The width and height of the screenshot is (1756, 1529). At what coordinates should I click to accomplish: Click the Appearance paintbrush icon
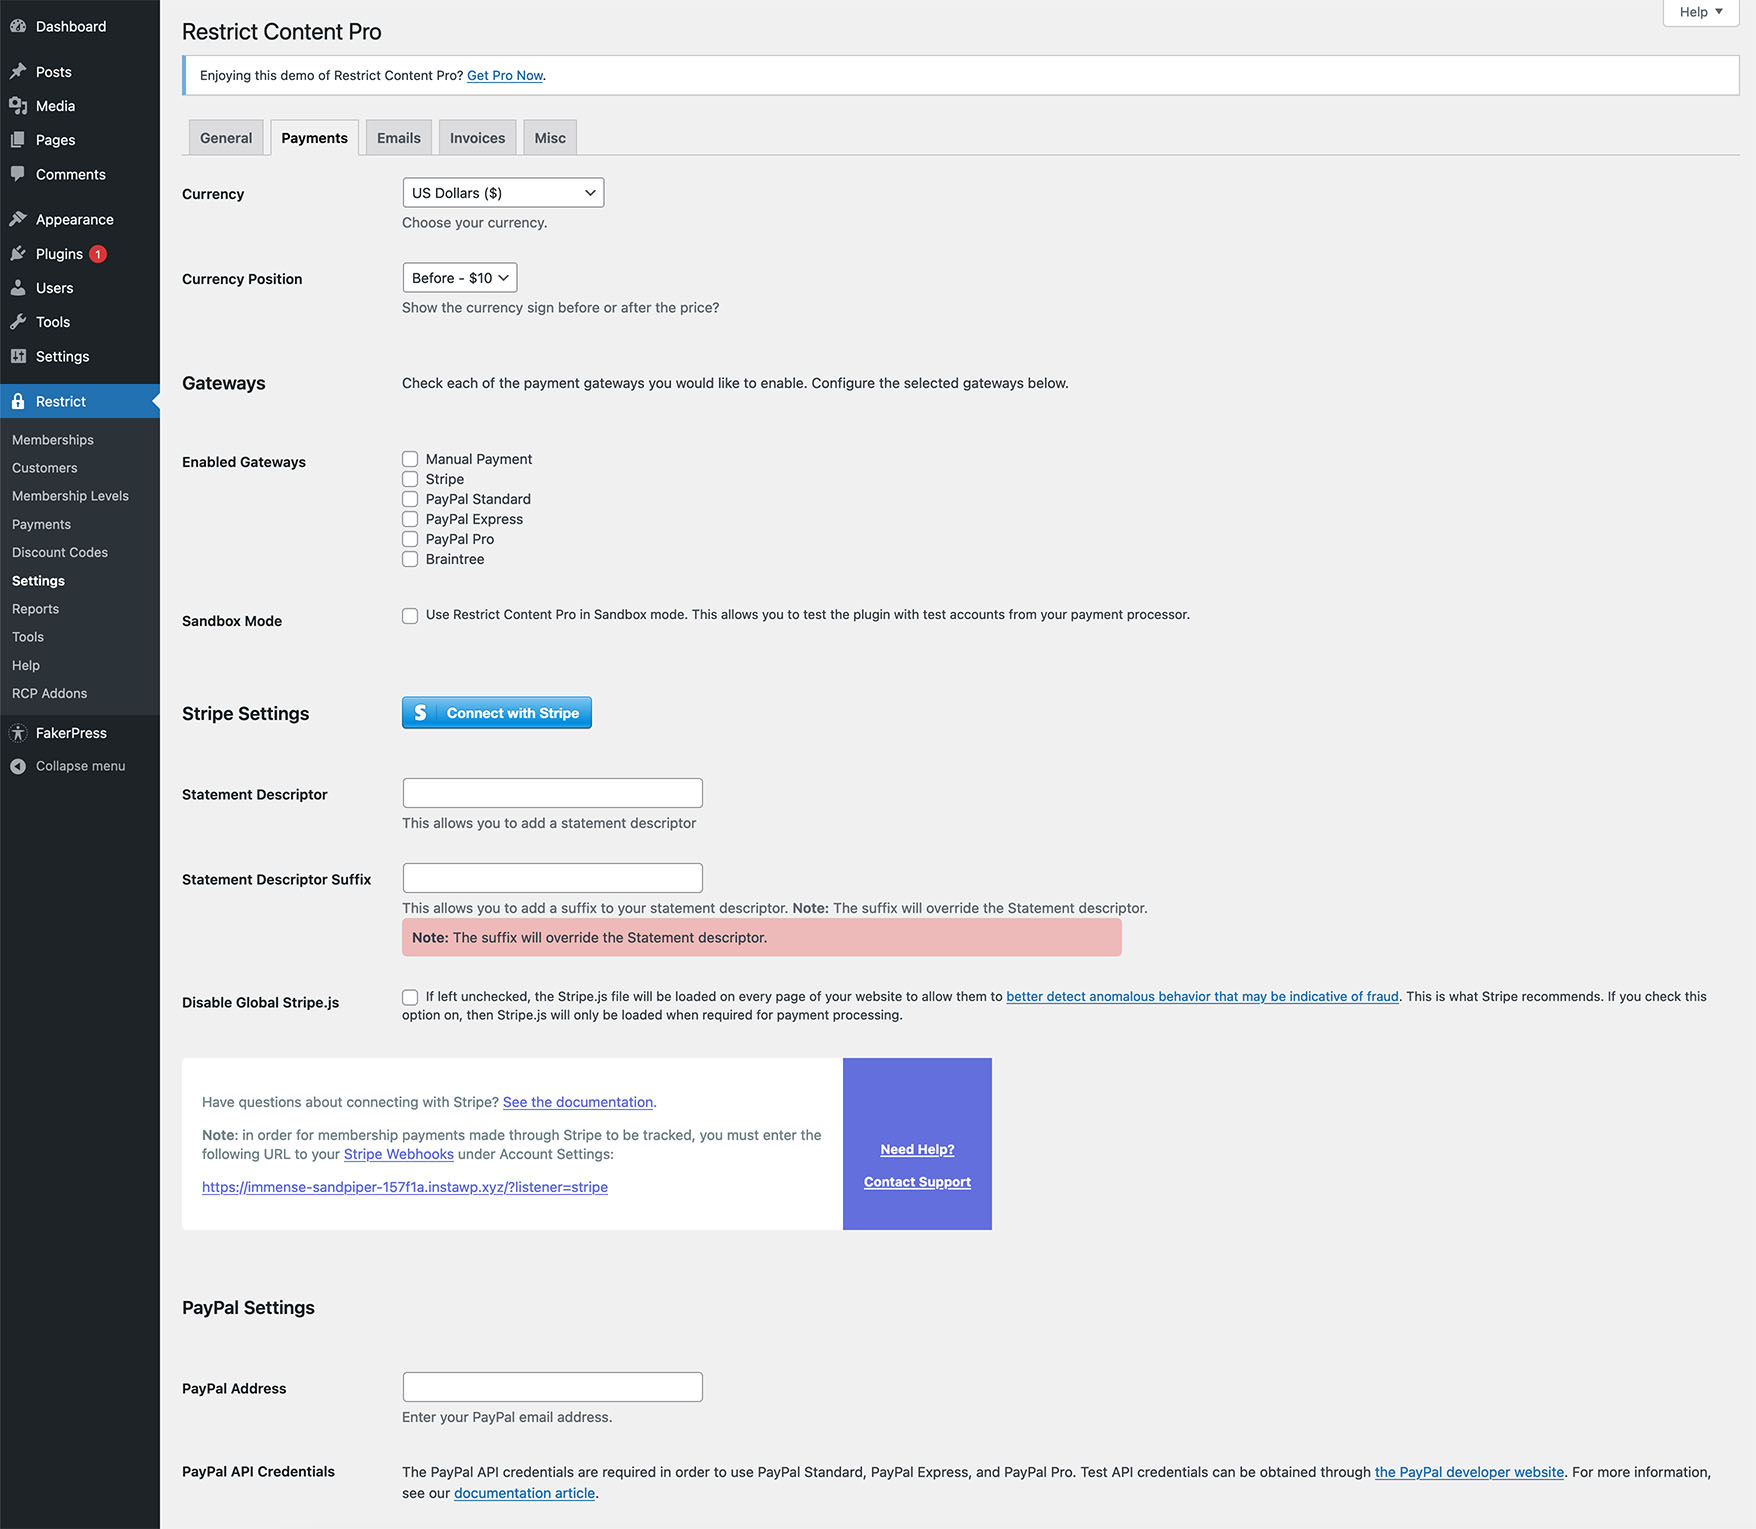click(x=18, y=219)
